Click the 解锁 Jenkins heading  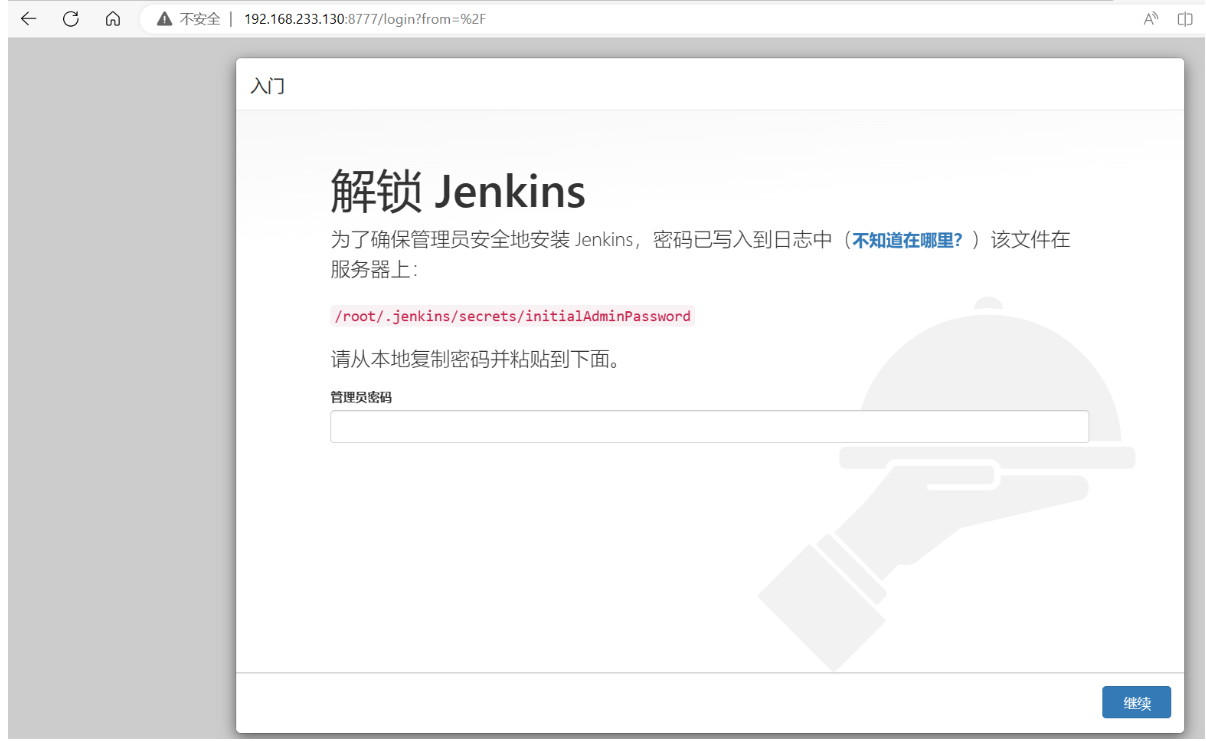(457, 192)
